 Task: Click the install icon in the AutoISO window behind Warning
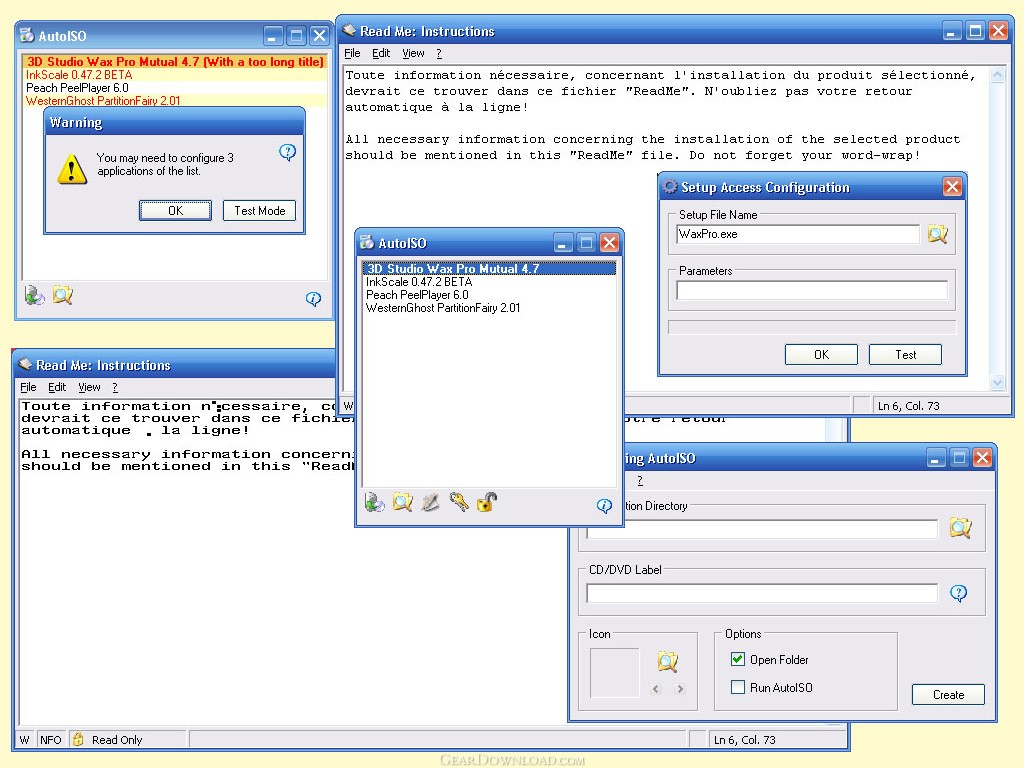[35, 296]
